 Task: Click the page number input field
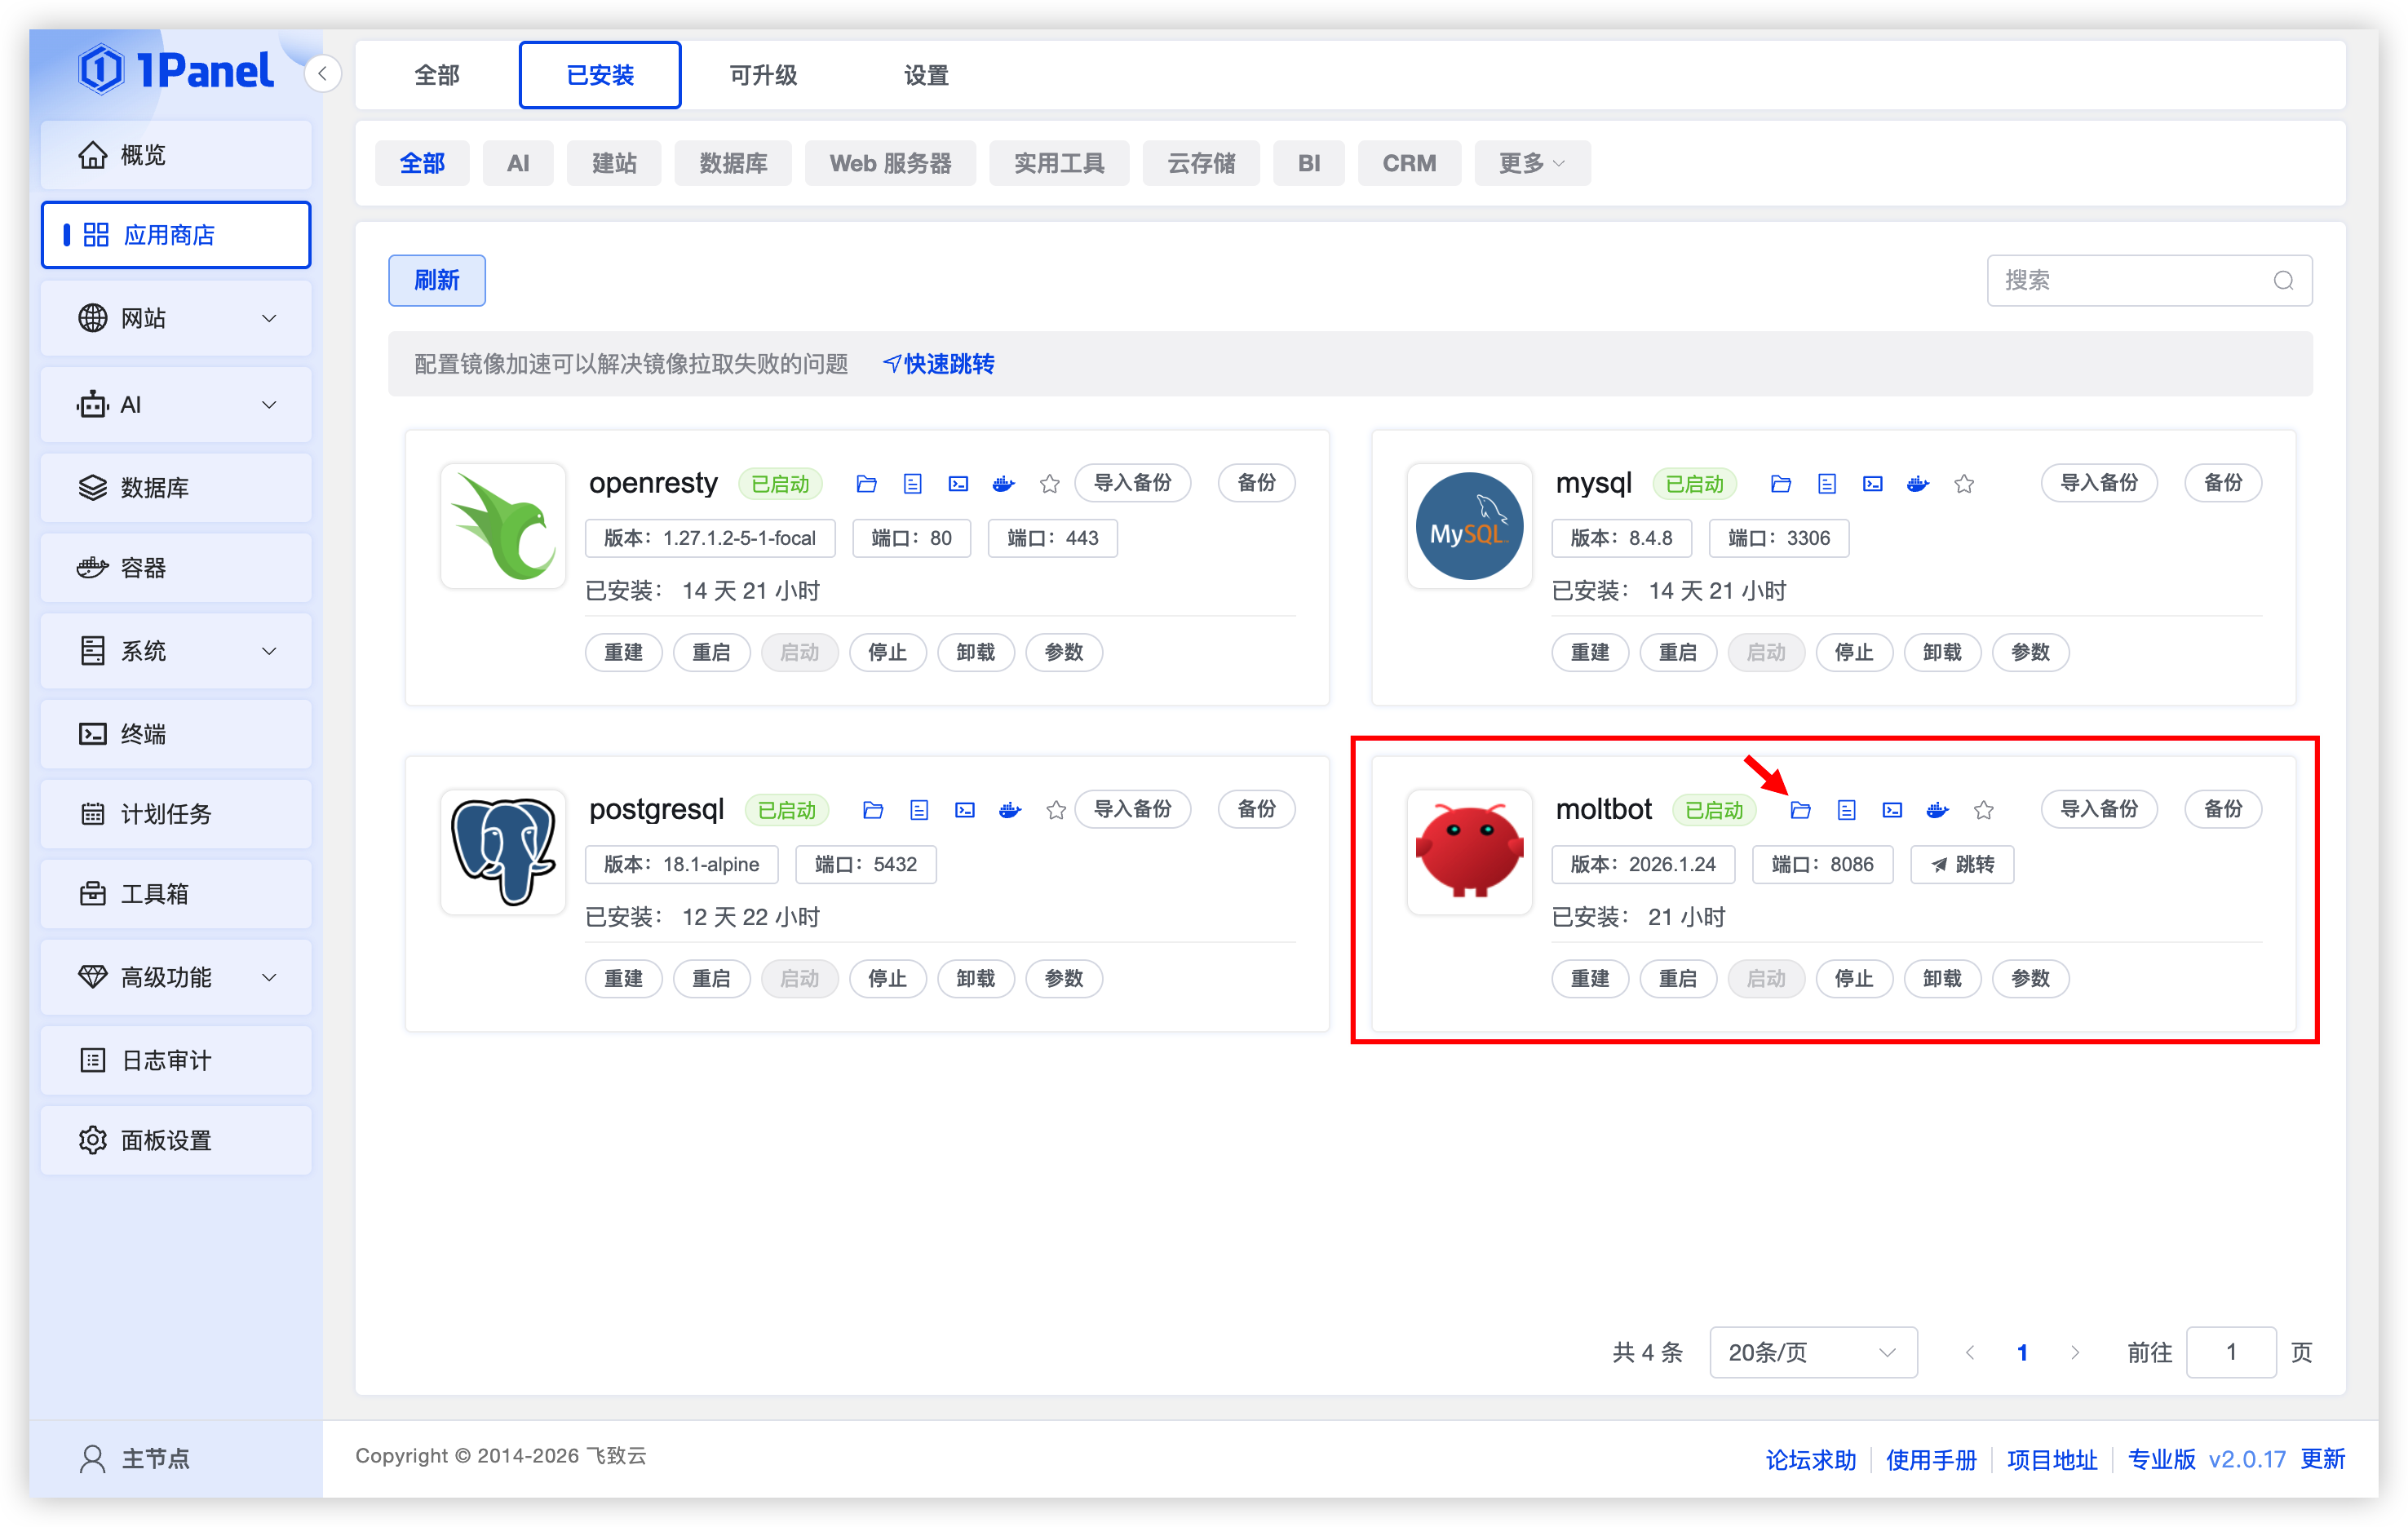2231,1352
